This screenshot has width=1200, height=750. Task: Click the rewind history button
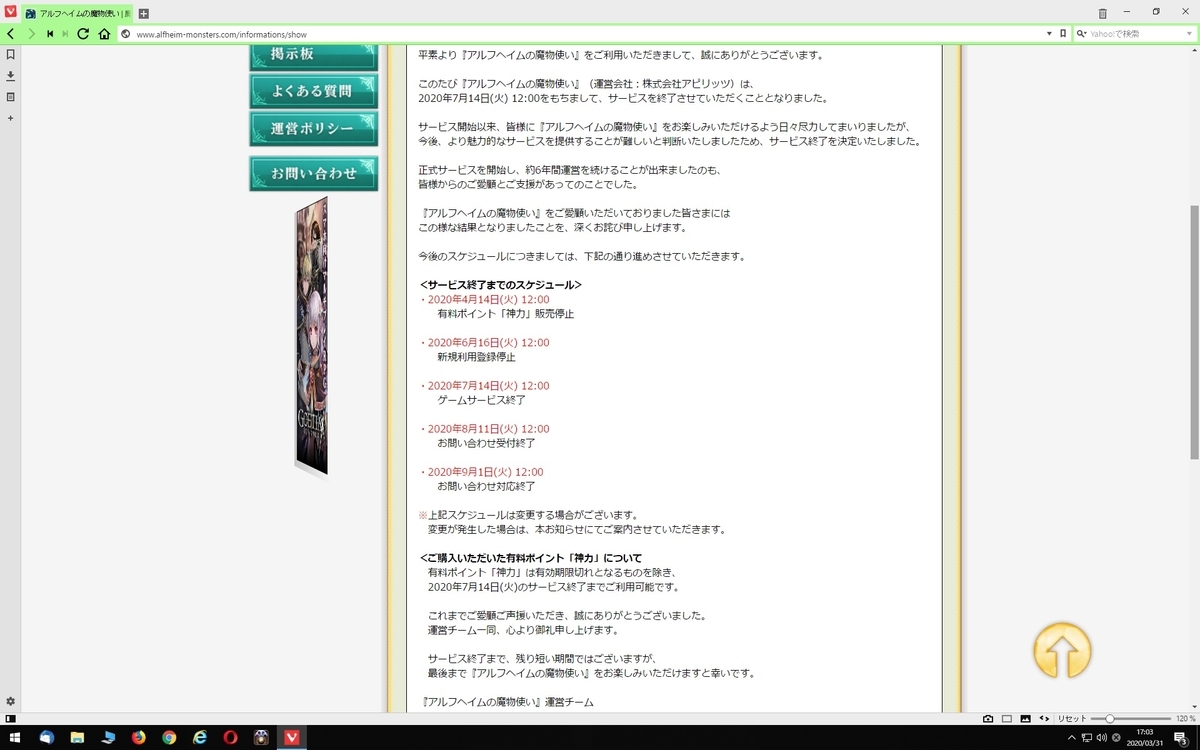tap(50, 34)
